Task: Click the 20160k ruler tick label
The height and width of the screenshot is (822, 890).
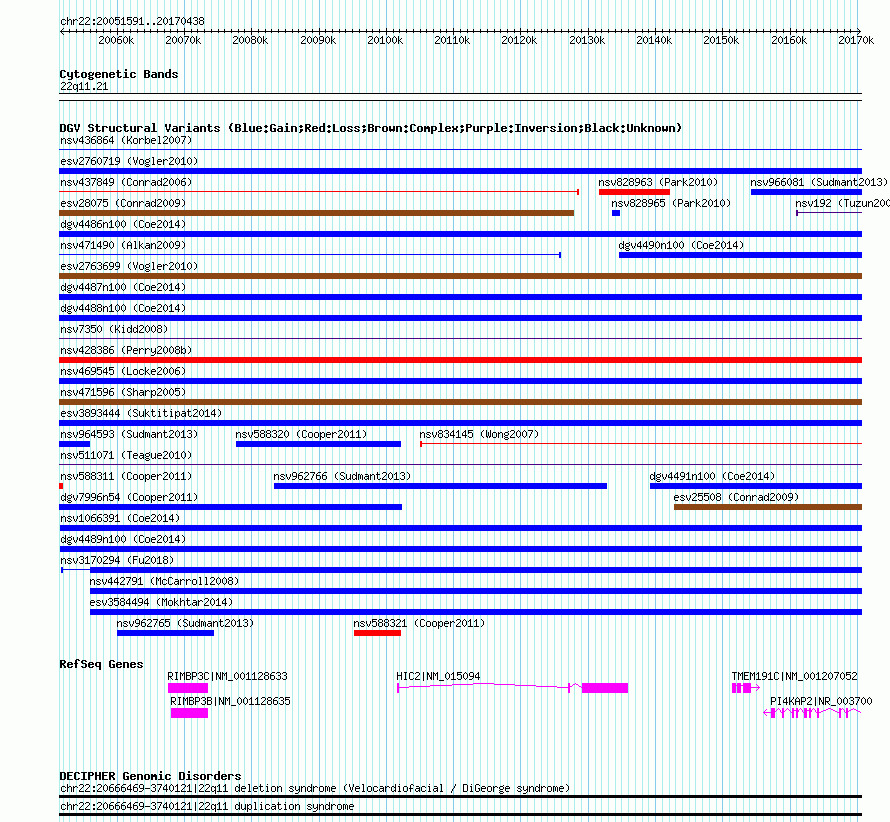Action: click(x=788, y=40)
